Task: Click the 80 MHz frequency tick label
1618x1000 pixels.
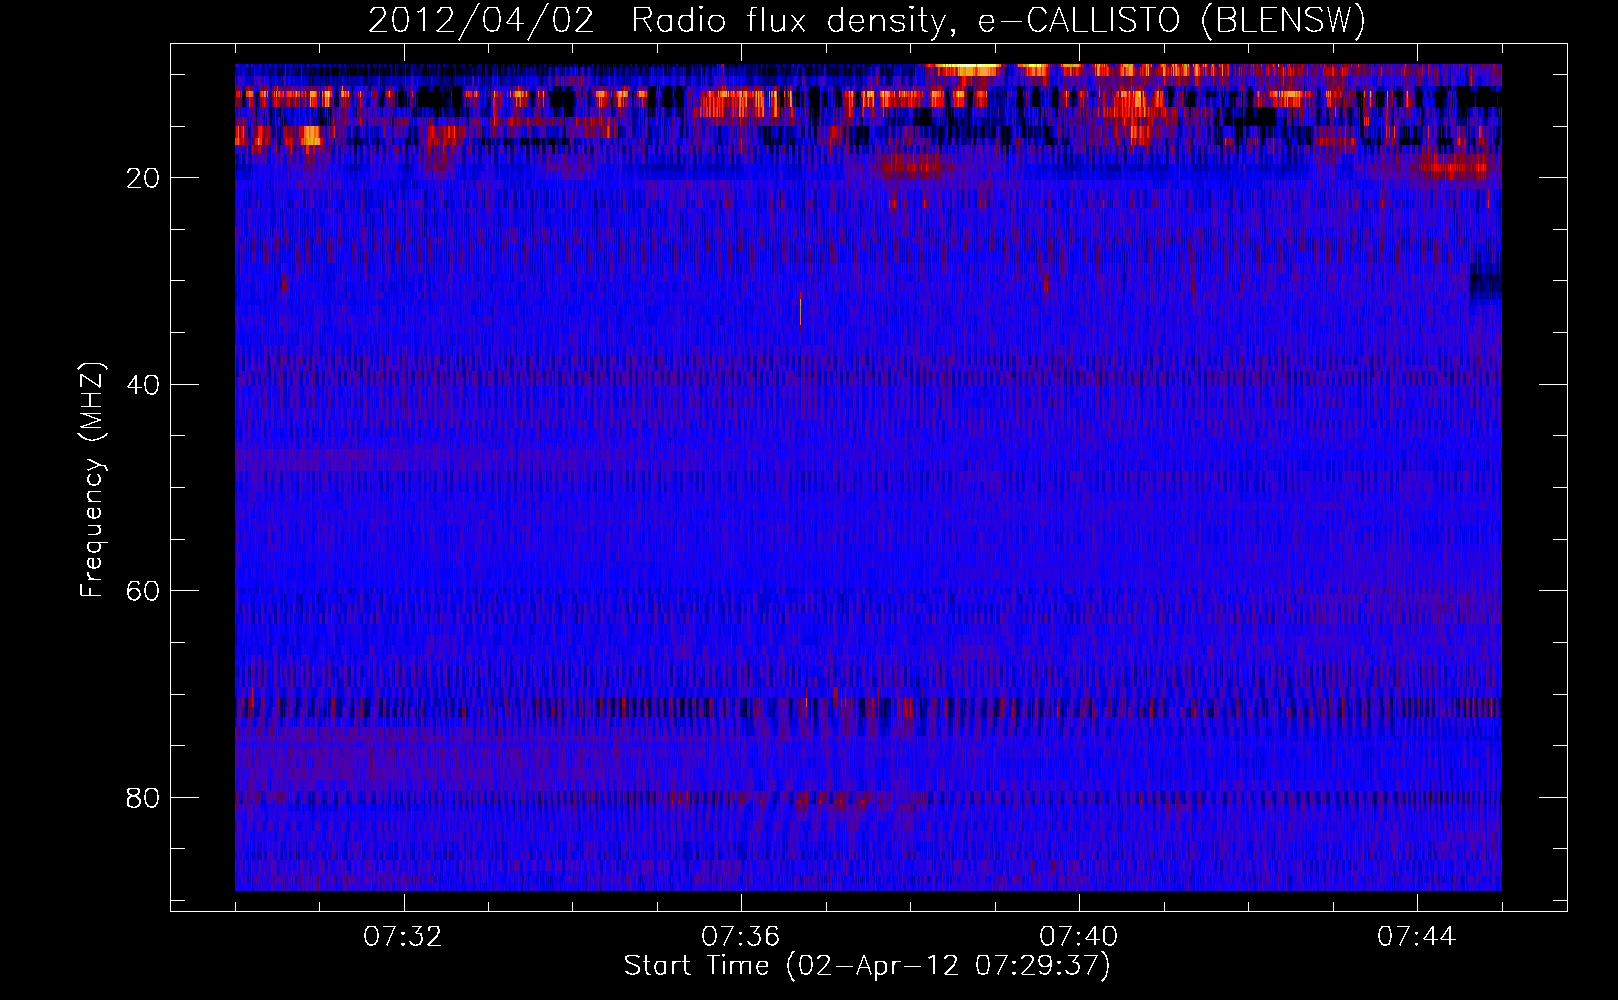Action: [144, 798]
